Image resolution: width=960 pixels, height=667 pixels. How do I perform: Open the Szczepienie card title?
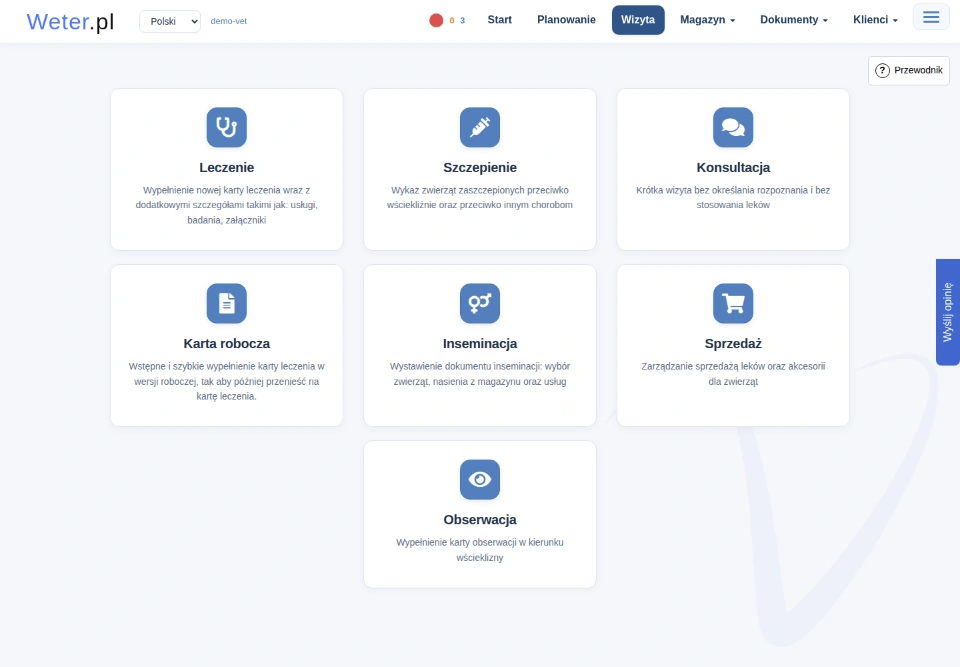click(x=480, y=167)
